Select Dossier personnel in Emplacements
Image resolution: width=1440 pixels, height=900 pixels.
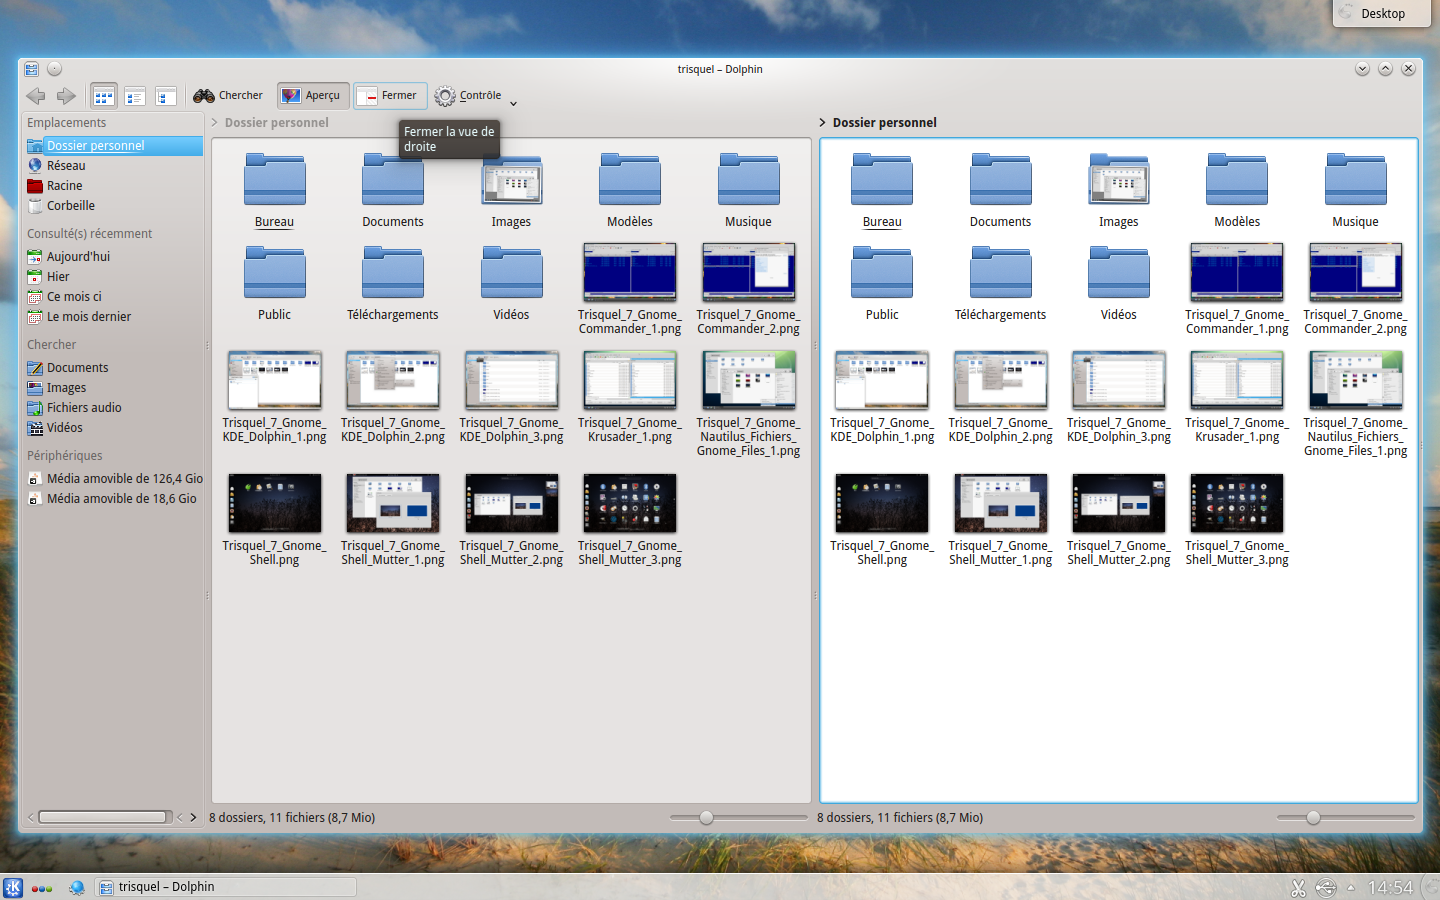click(113, 146)
